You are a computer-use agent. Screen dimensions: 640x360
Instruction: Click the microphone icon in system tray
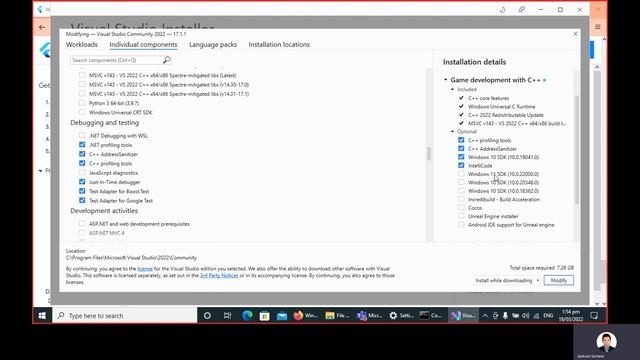[x=505, y=316]
